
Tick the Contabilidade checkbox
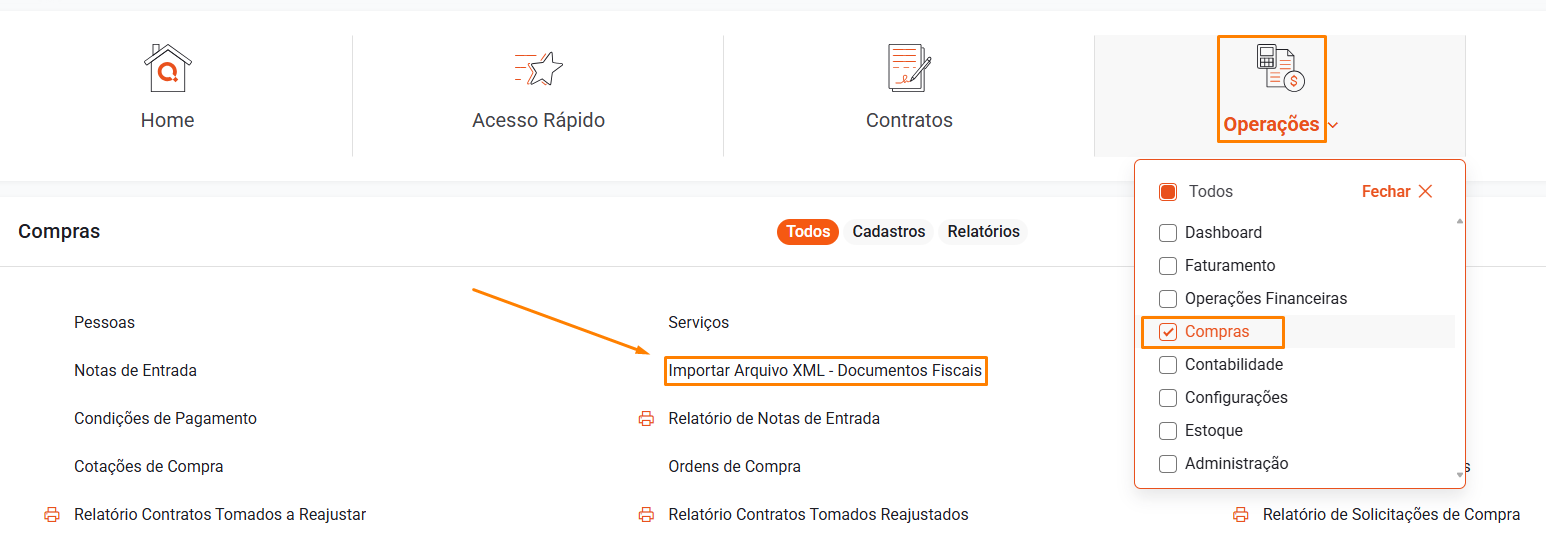coord(1168,365)
